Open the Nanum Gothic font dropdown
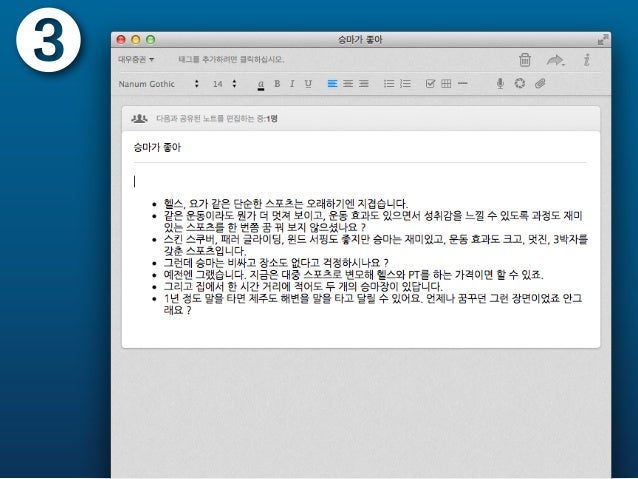This screenshot has width=638, height=479. point(159,84)
